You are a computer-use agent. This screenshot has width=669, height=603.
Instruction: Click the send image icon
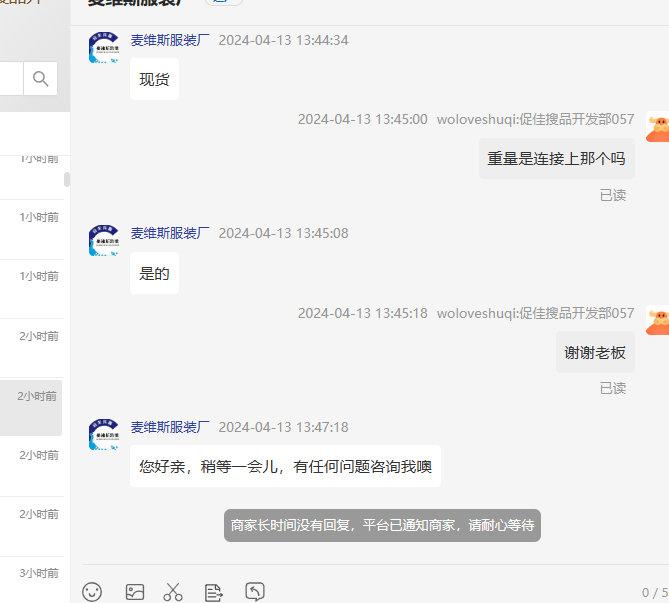[135, 592]
